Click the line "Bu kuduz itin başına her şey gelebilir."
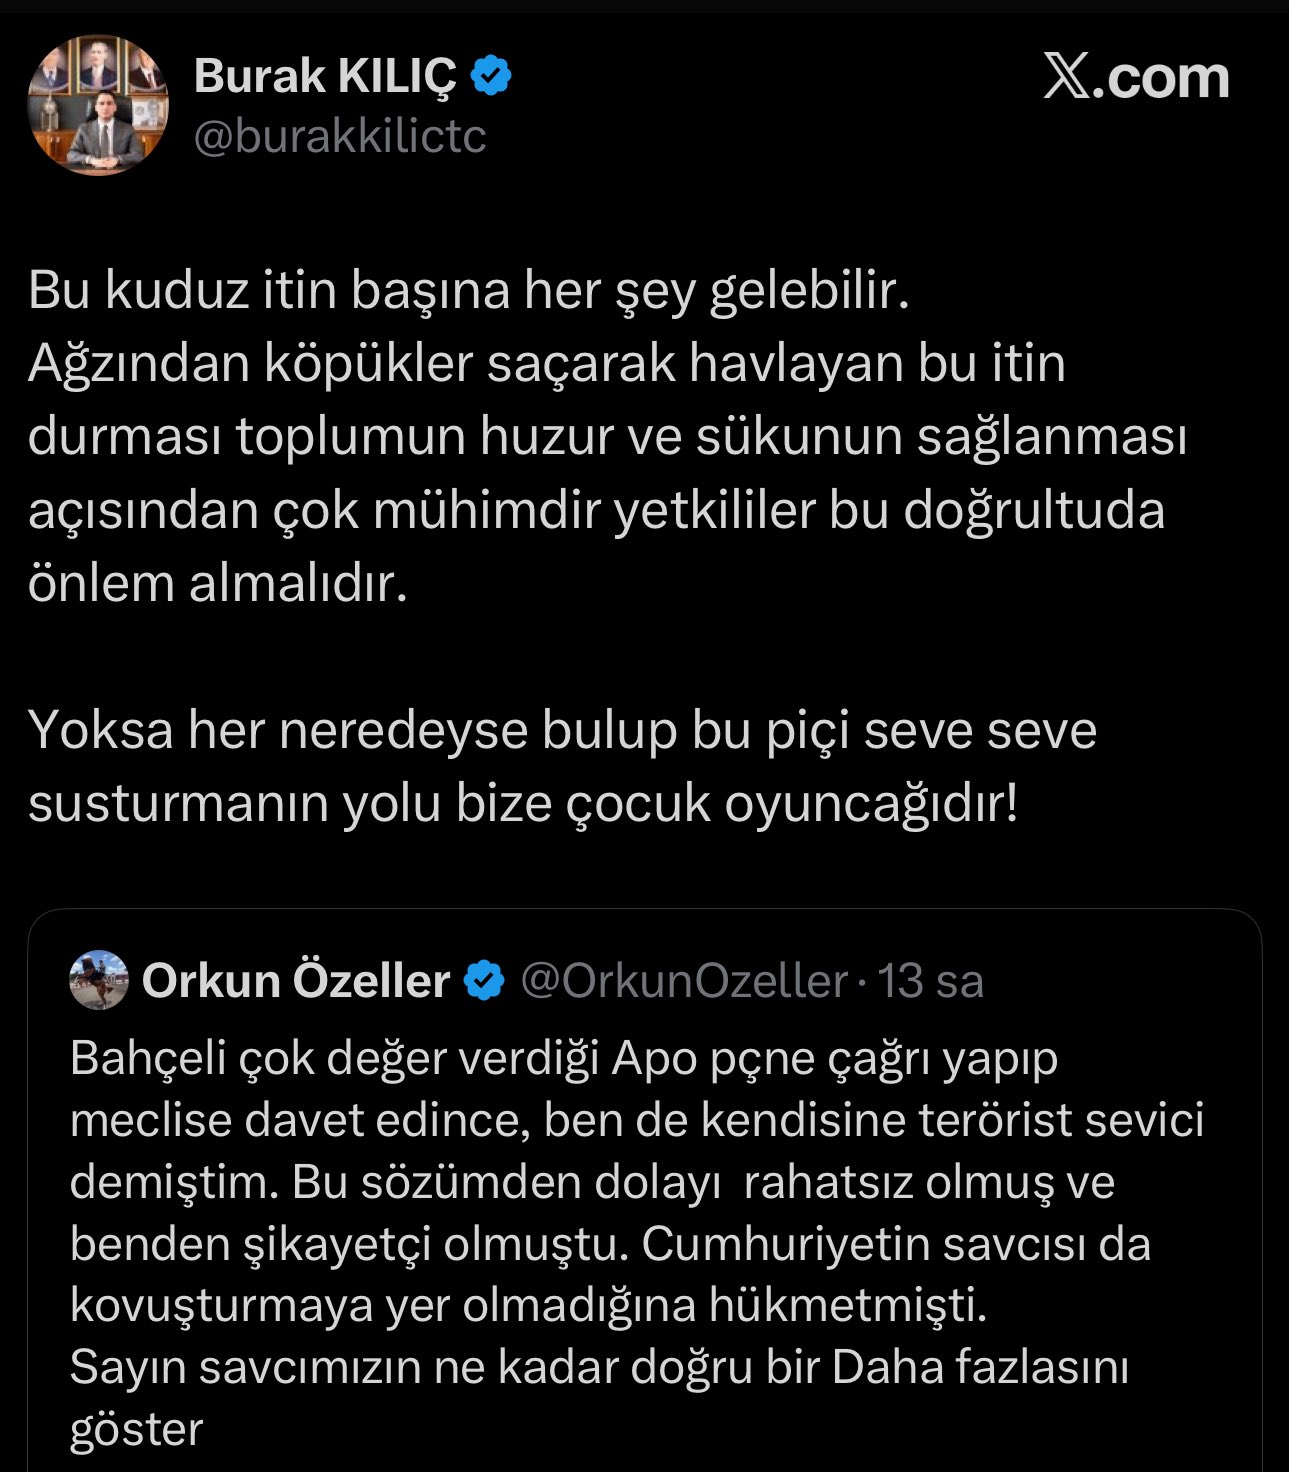The width and height of the screenshot is (1289, 1472). point(469,290)
